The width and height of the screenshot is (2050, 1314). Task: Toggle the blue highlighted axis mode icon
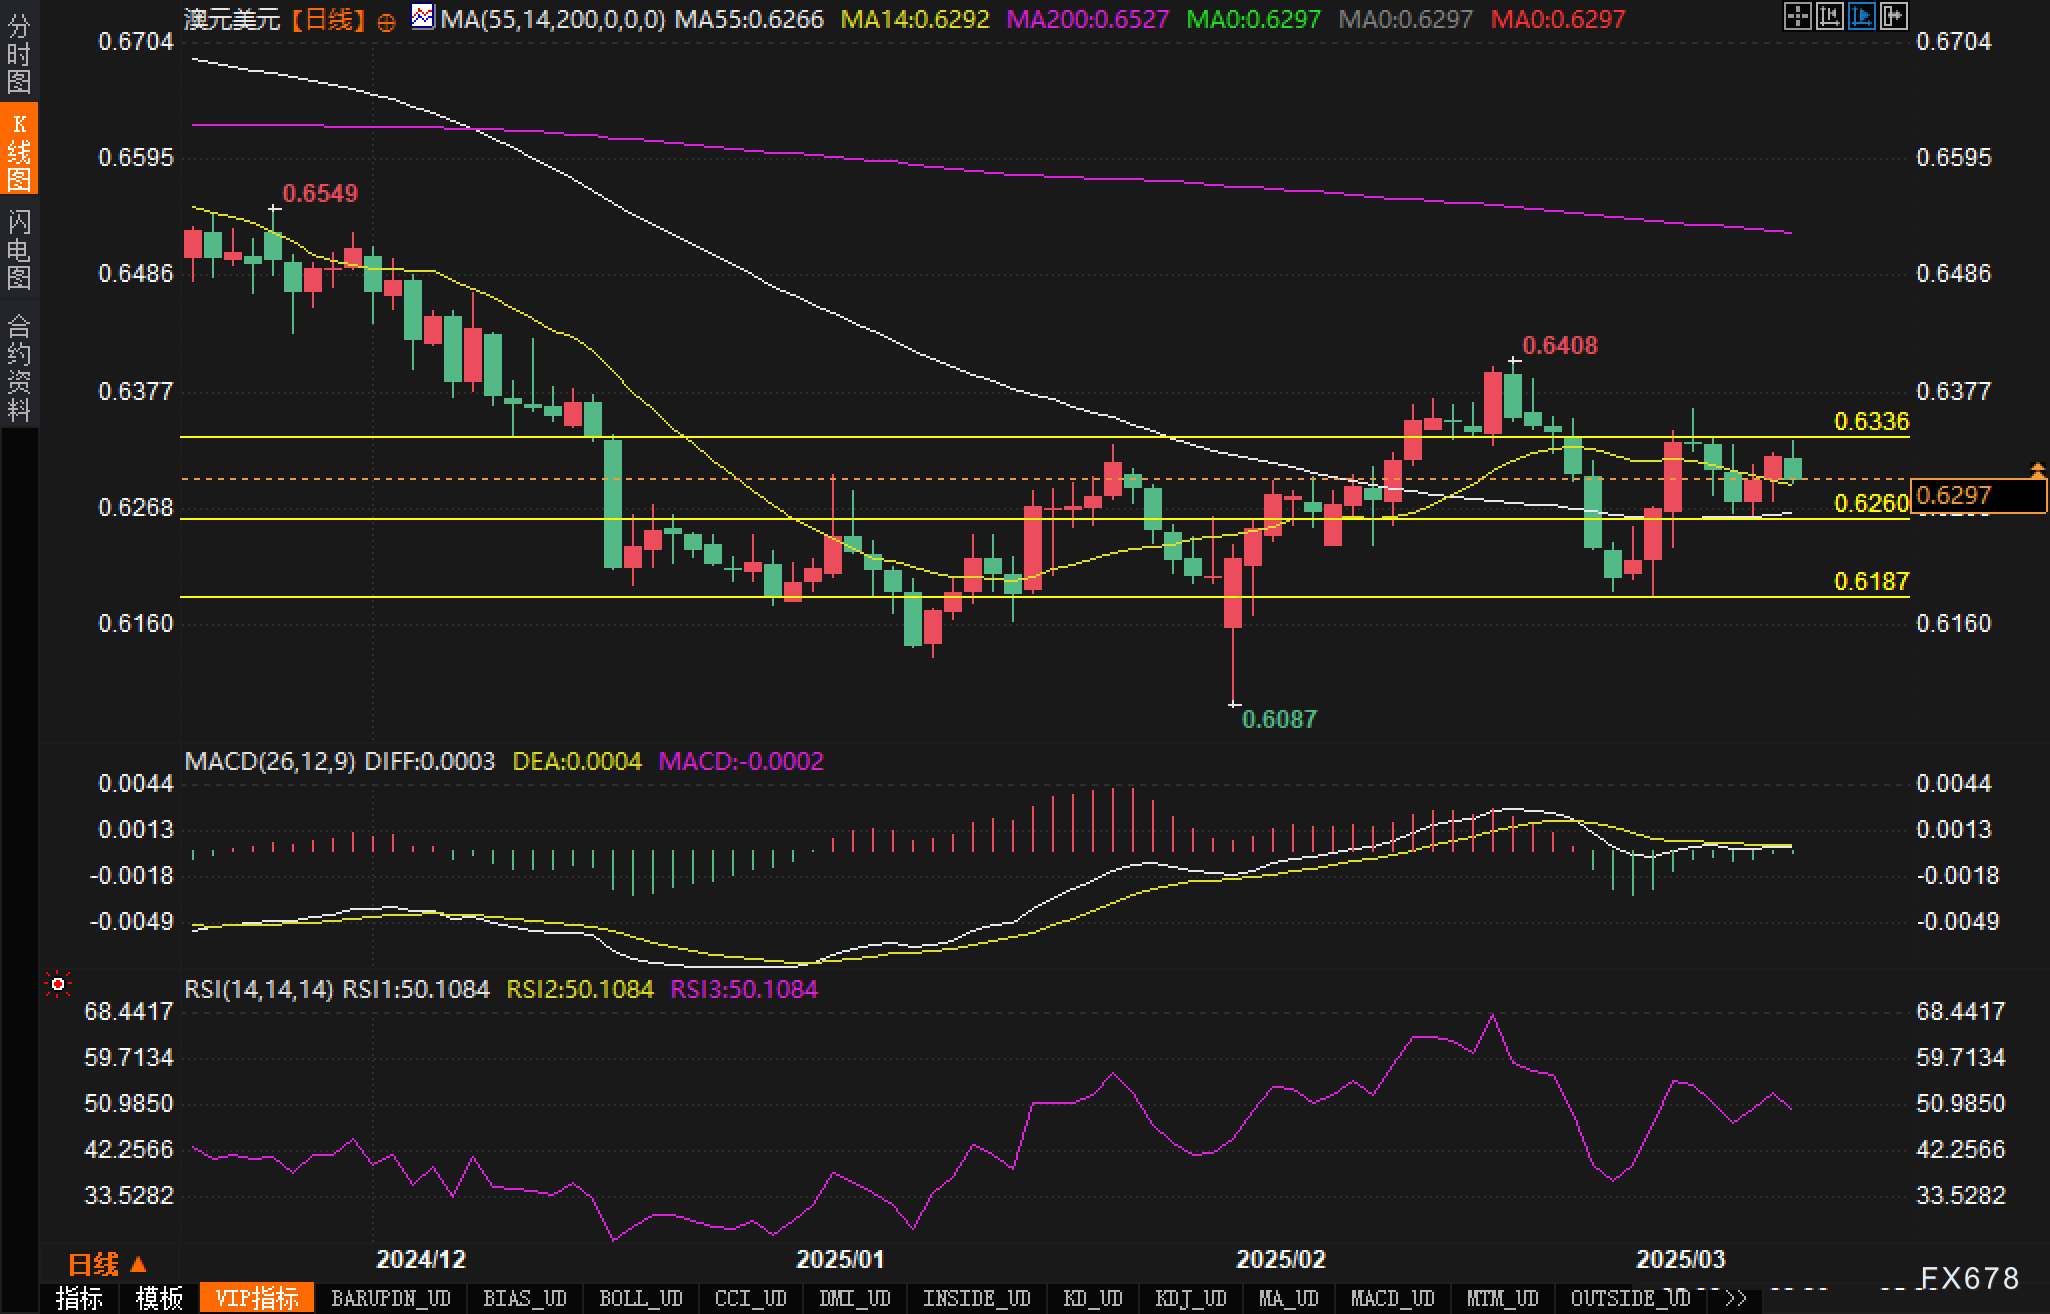click(x=1861, y=16)
